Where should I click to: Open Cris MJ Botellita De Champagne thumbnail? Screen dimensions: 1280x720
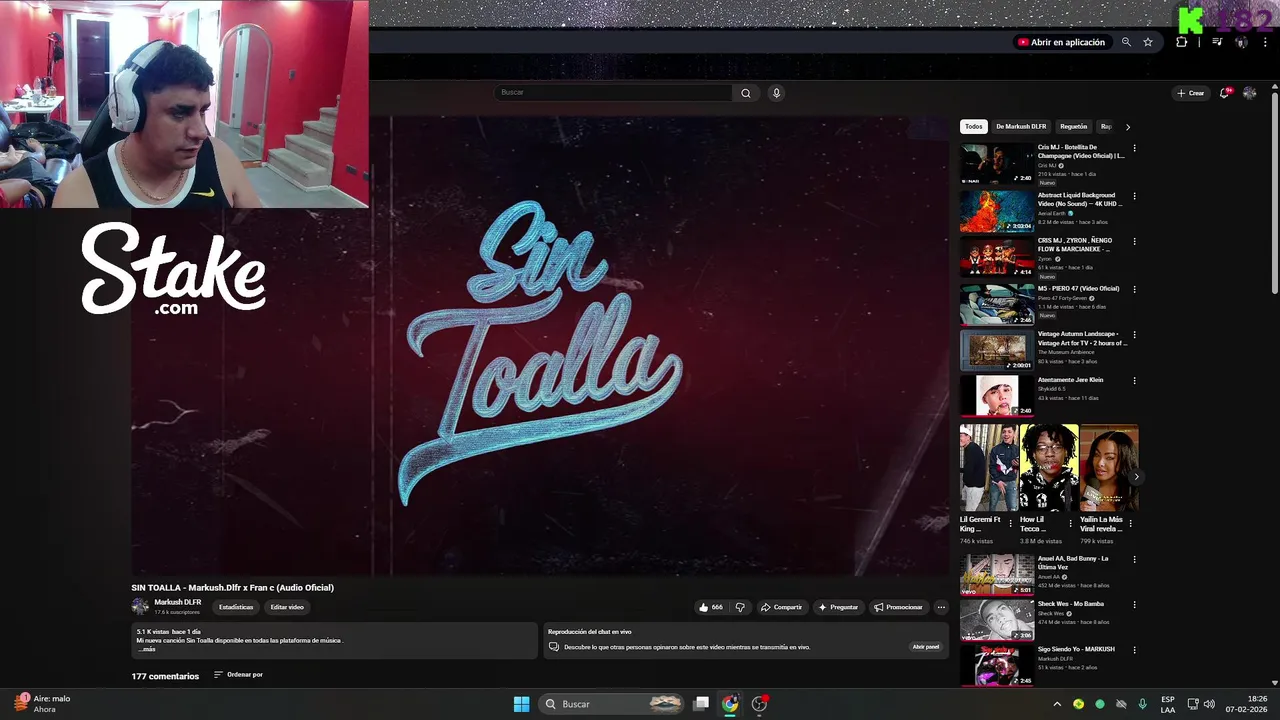997,164
